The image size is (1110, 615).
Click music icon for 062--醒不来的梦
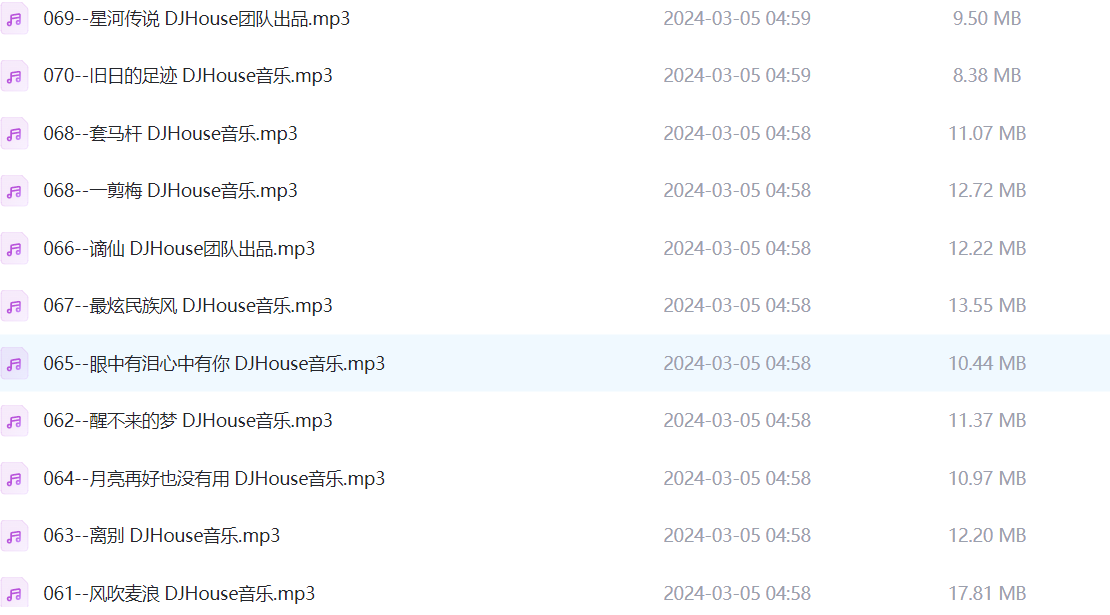click(x=14, y=422)
